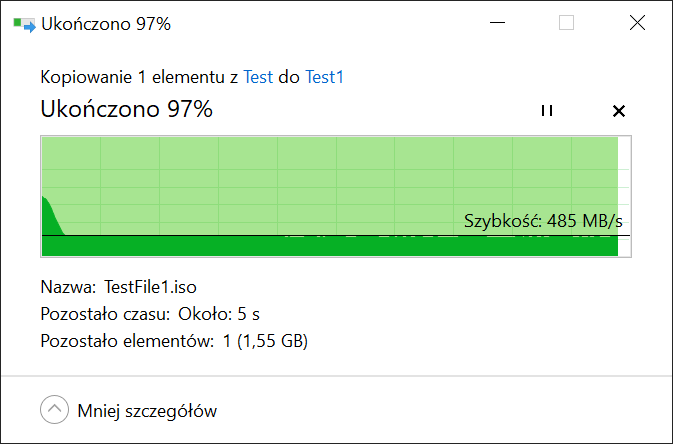
Task: Pause the file copy operation
Action: click(547, 111)
